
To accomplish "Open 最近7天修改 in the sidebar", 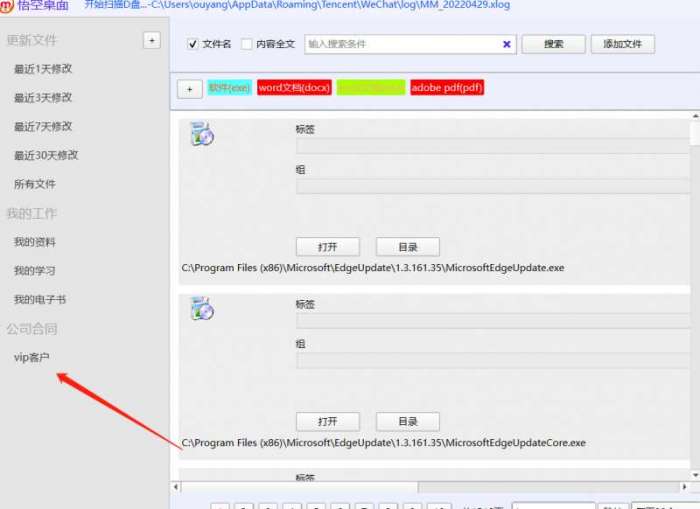I will (43, 126).
